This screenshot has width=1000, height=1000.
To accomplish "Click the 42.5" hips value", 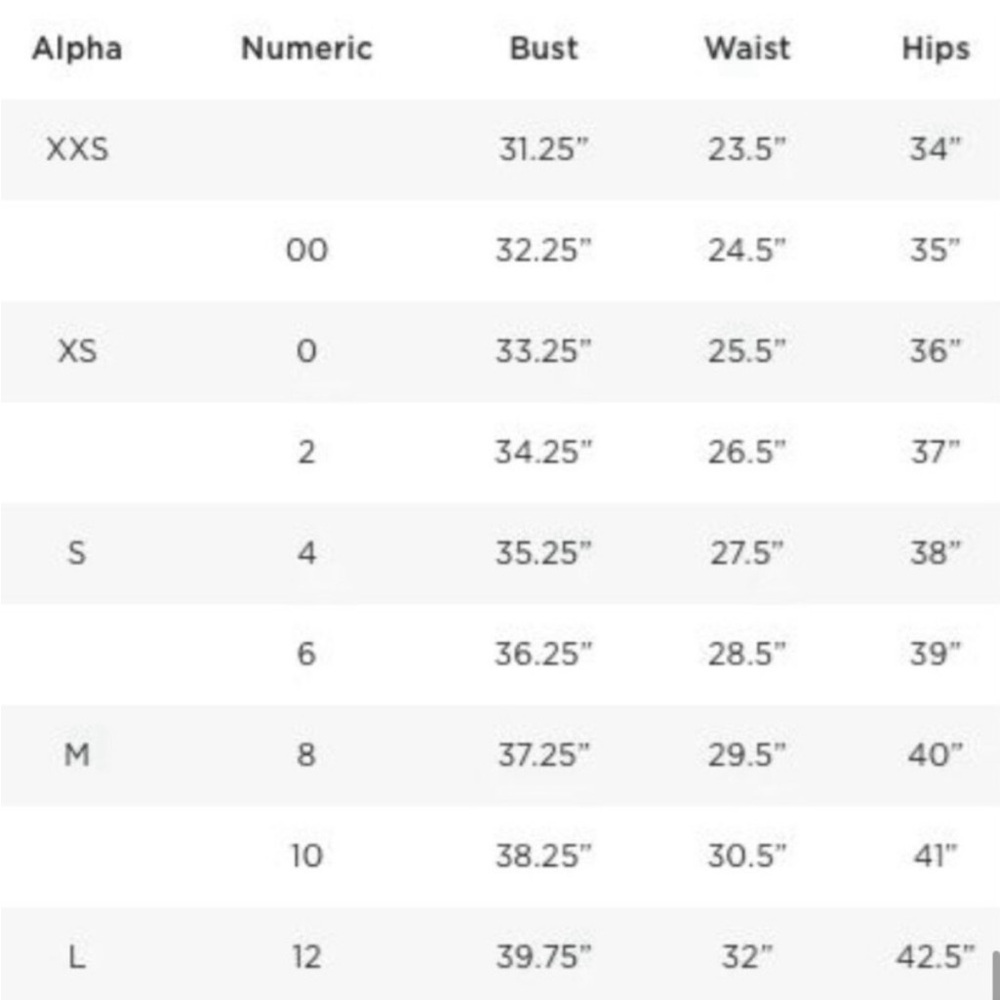I will [x=936, y=957].
